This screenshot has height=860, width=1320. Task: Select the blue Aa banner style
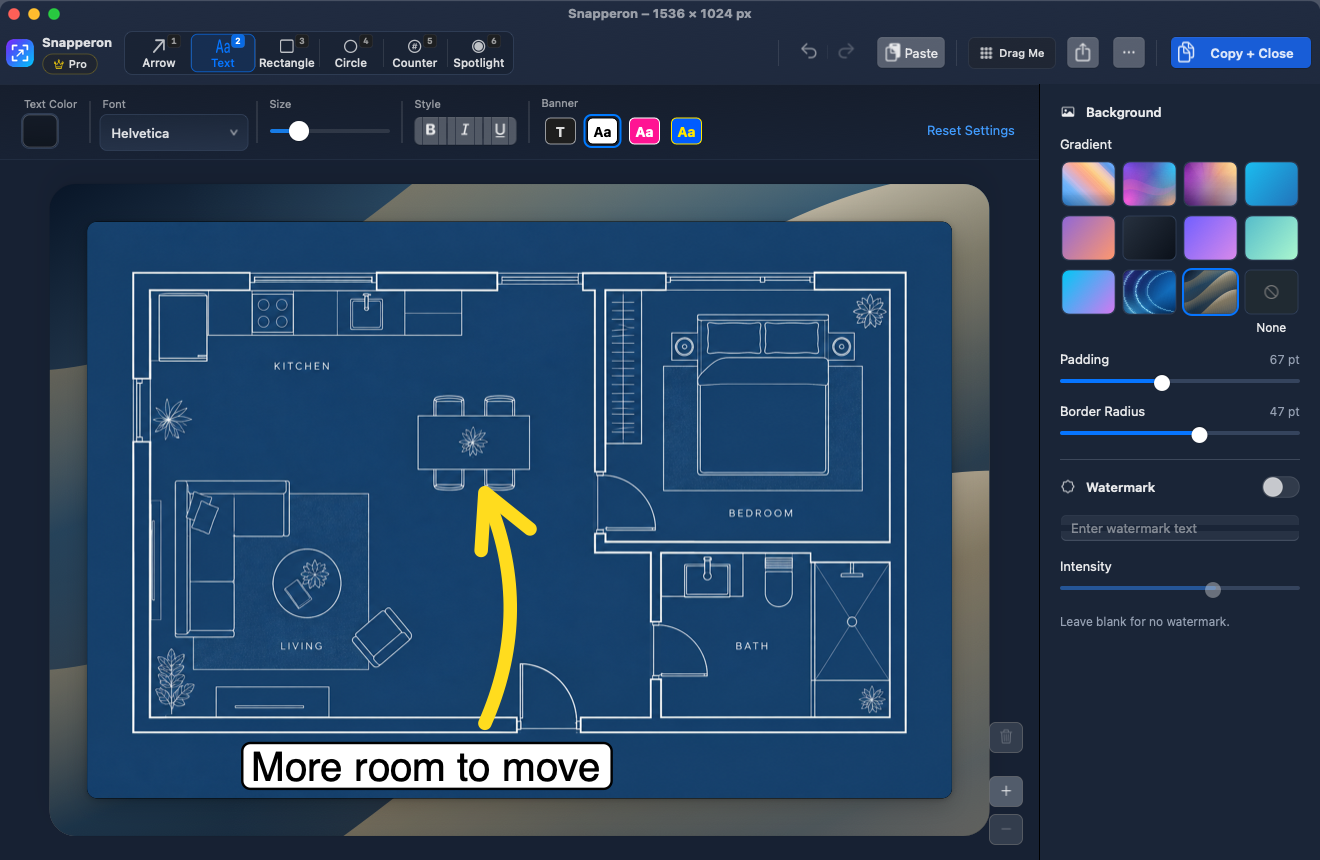(x=686, y=131)
